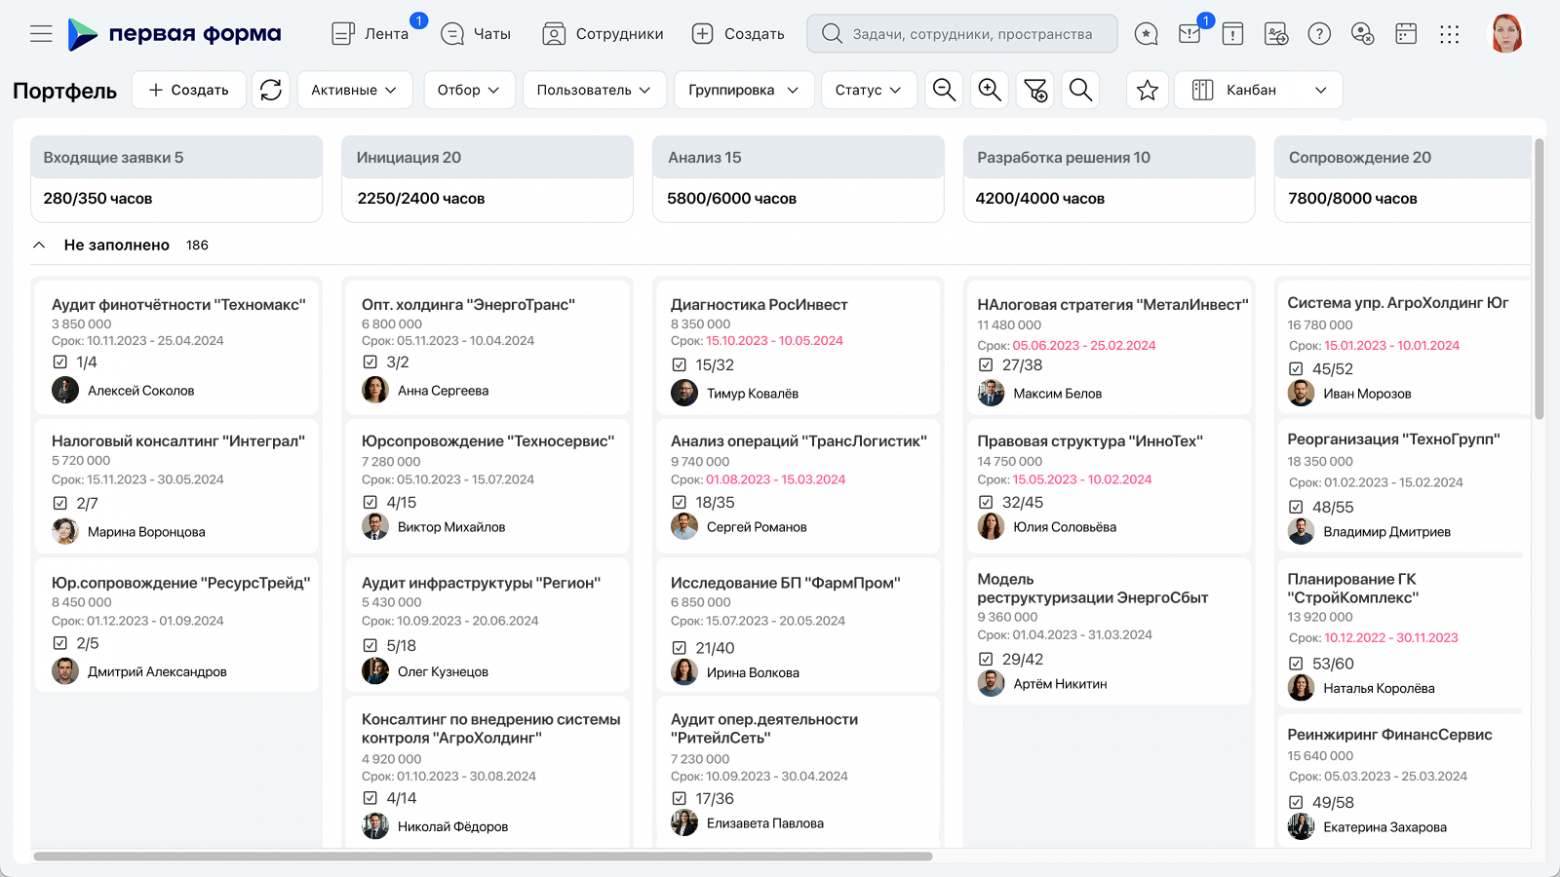Open the Исследование БП "ФармПром" card

[785, 583]
